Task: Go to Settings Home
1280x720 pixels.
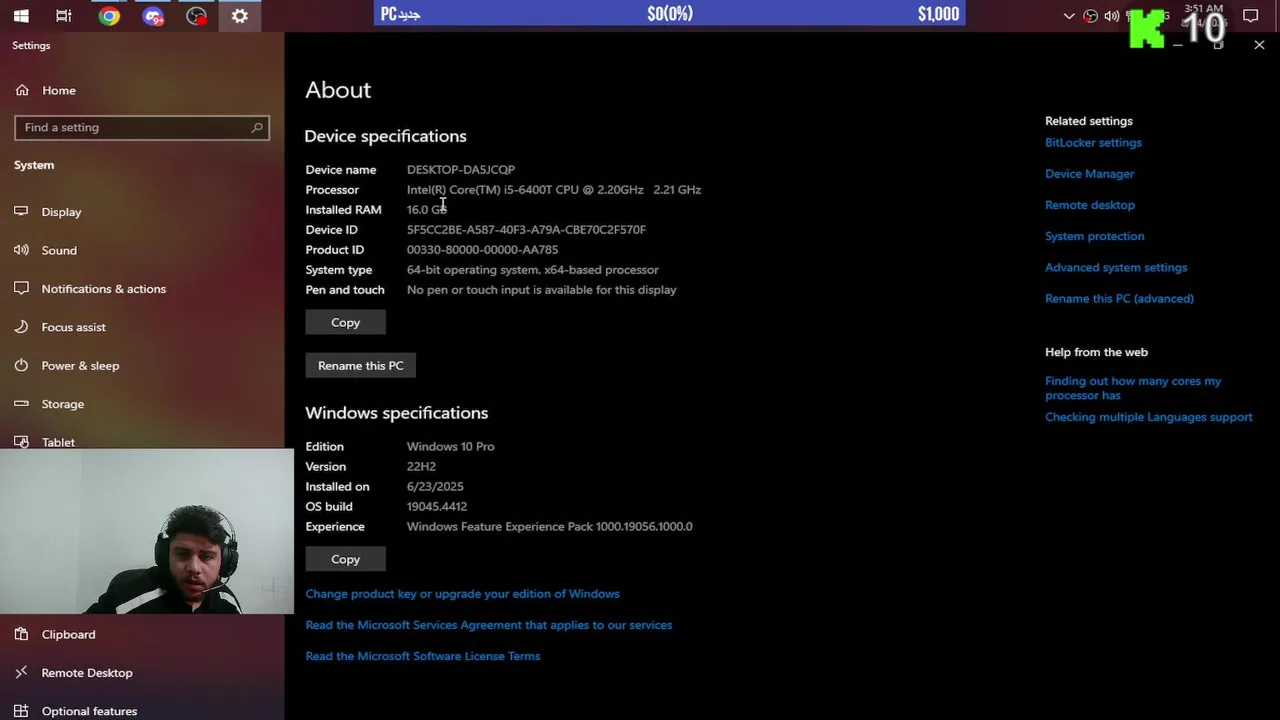Action: (x=59, y=90)
